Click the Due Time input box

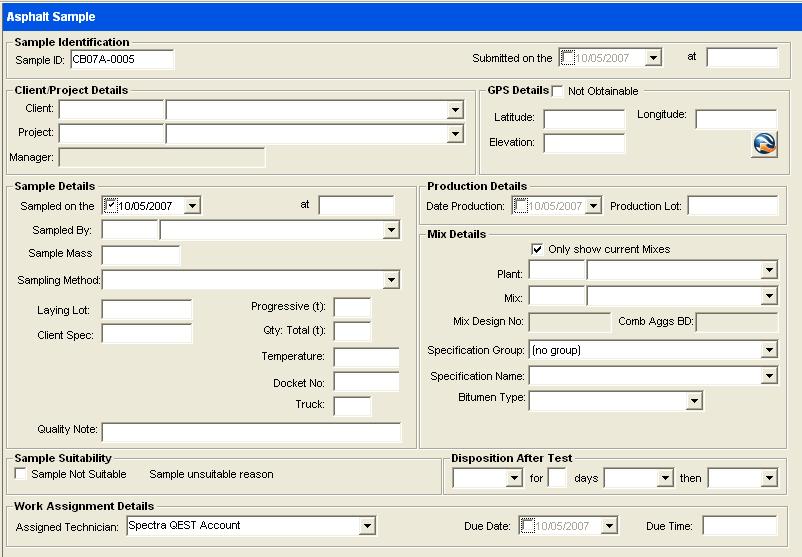coord(739,526)
